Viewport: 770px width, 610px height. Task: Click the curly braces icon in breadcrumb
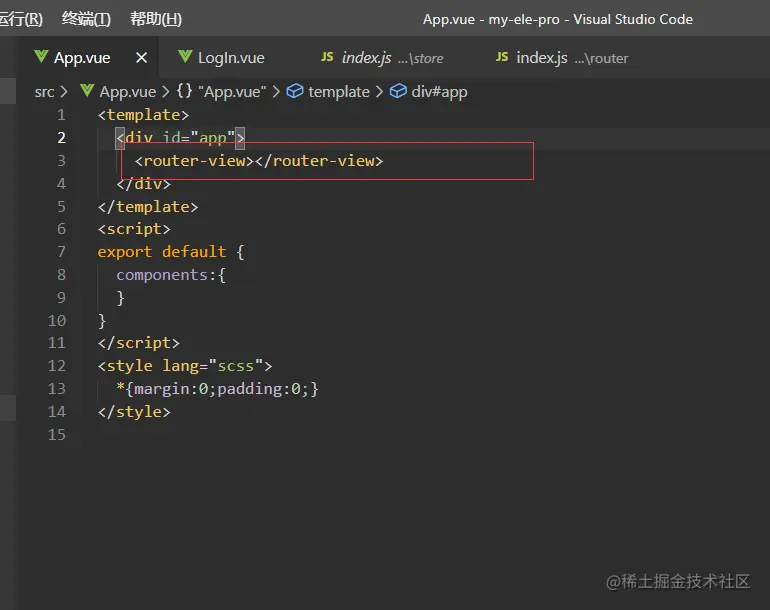coord(185,91)
